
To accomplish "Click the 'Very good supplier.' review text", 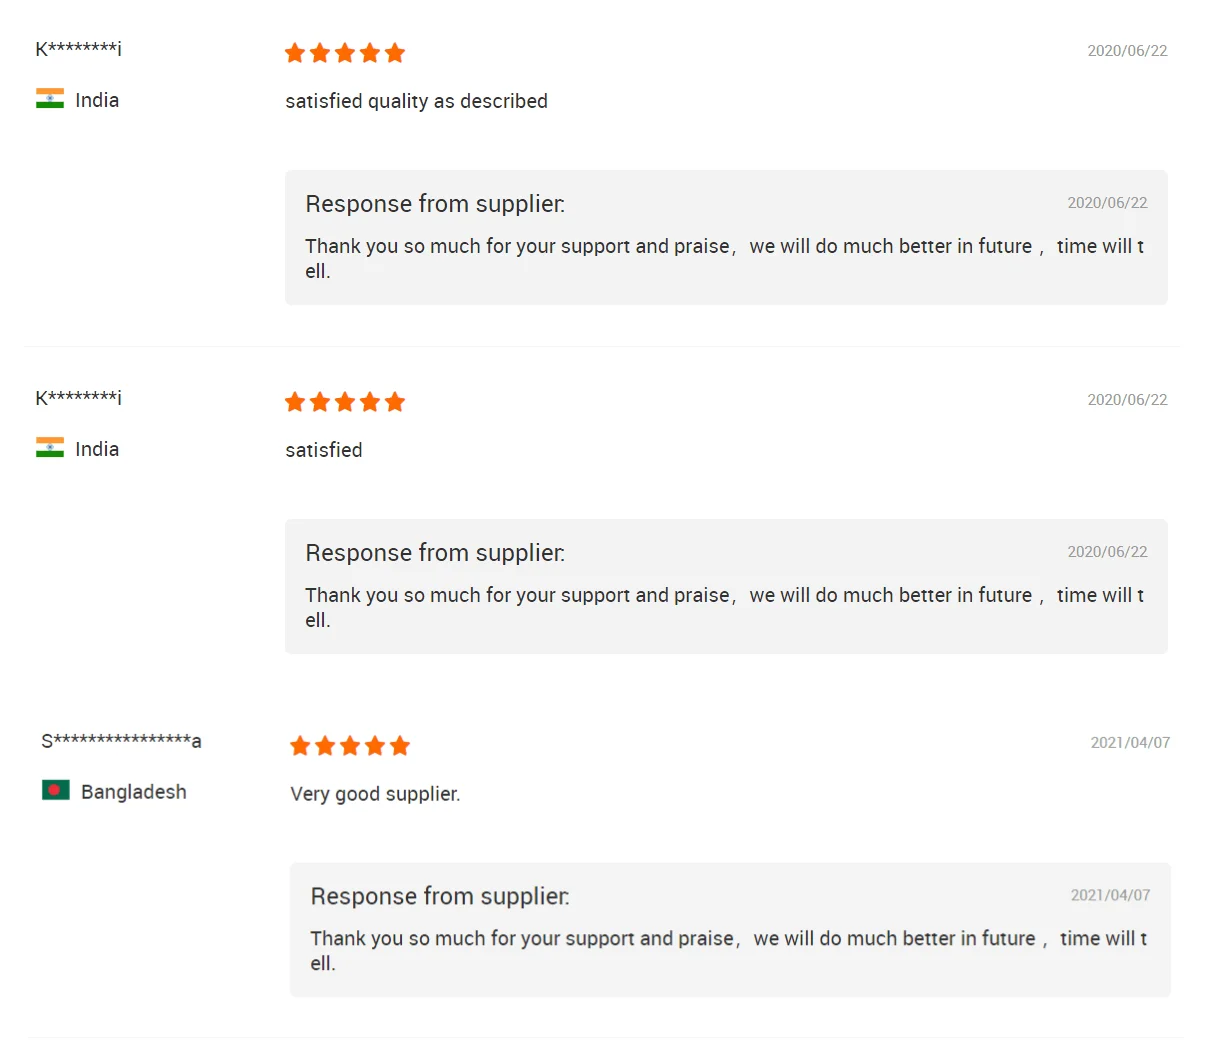I will [375, 794].
